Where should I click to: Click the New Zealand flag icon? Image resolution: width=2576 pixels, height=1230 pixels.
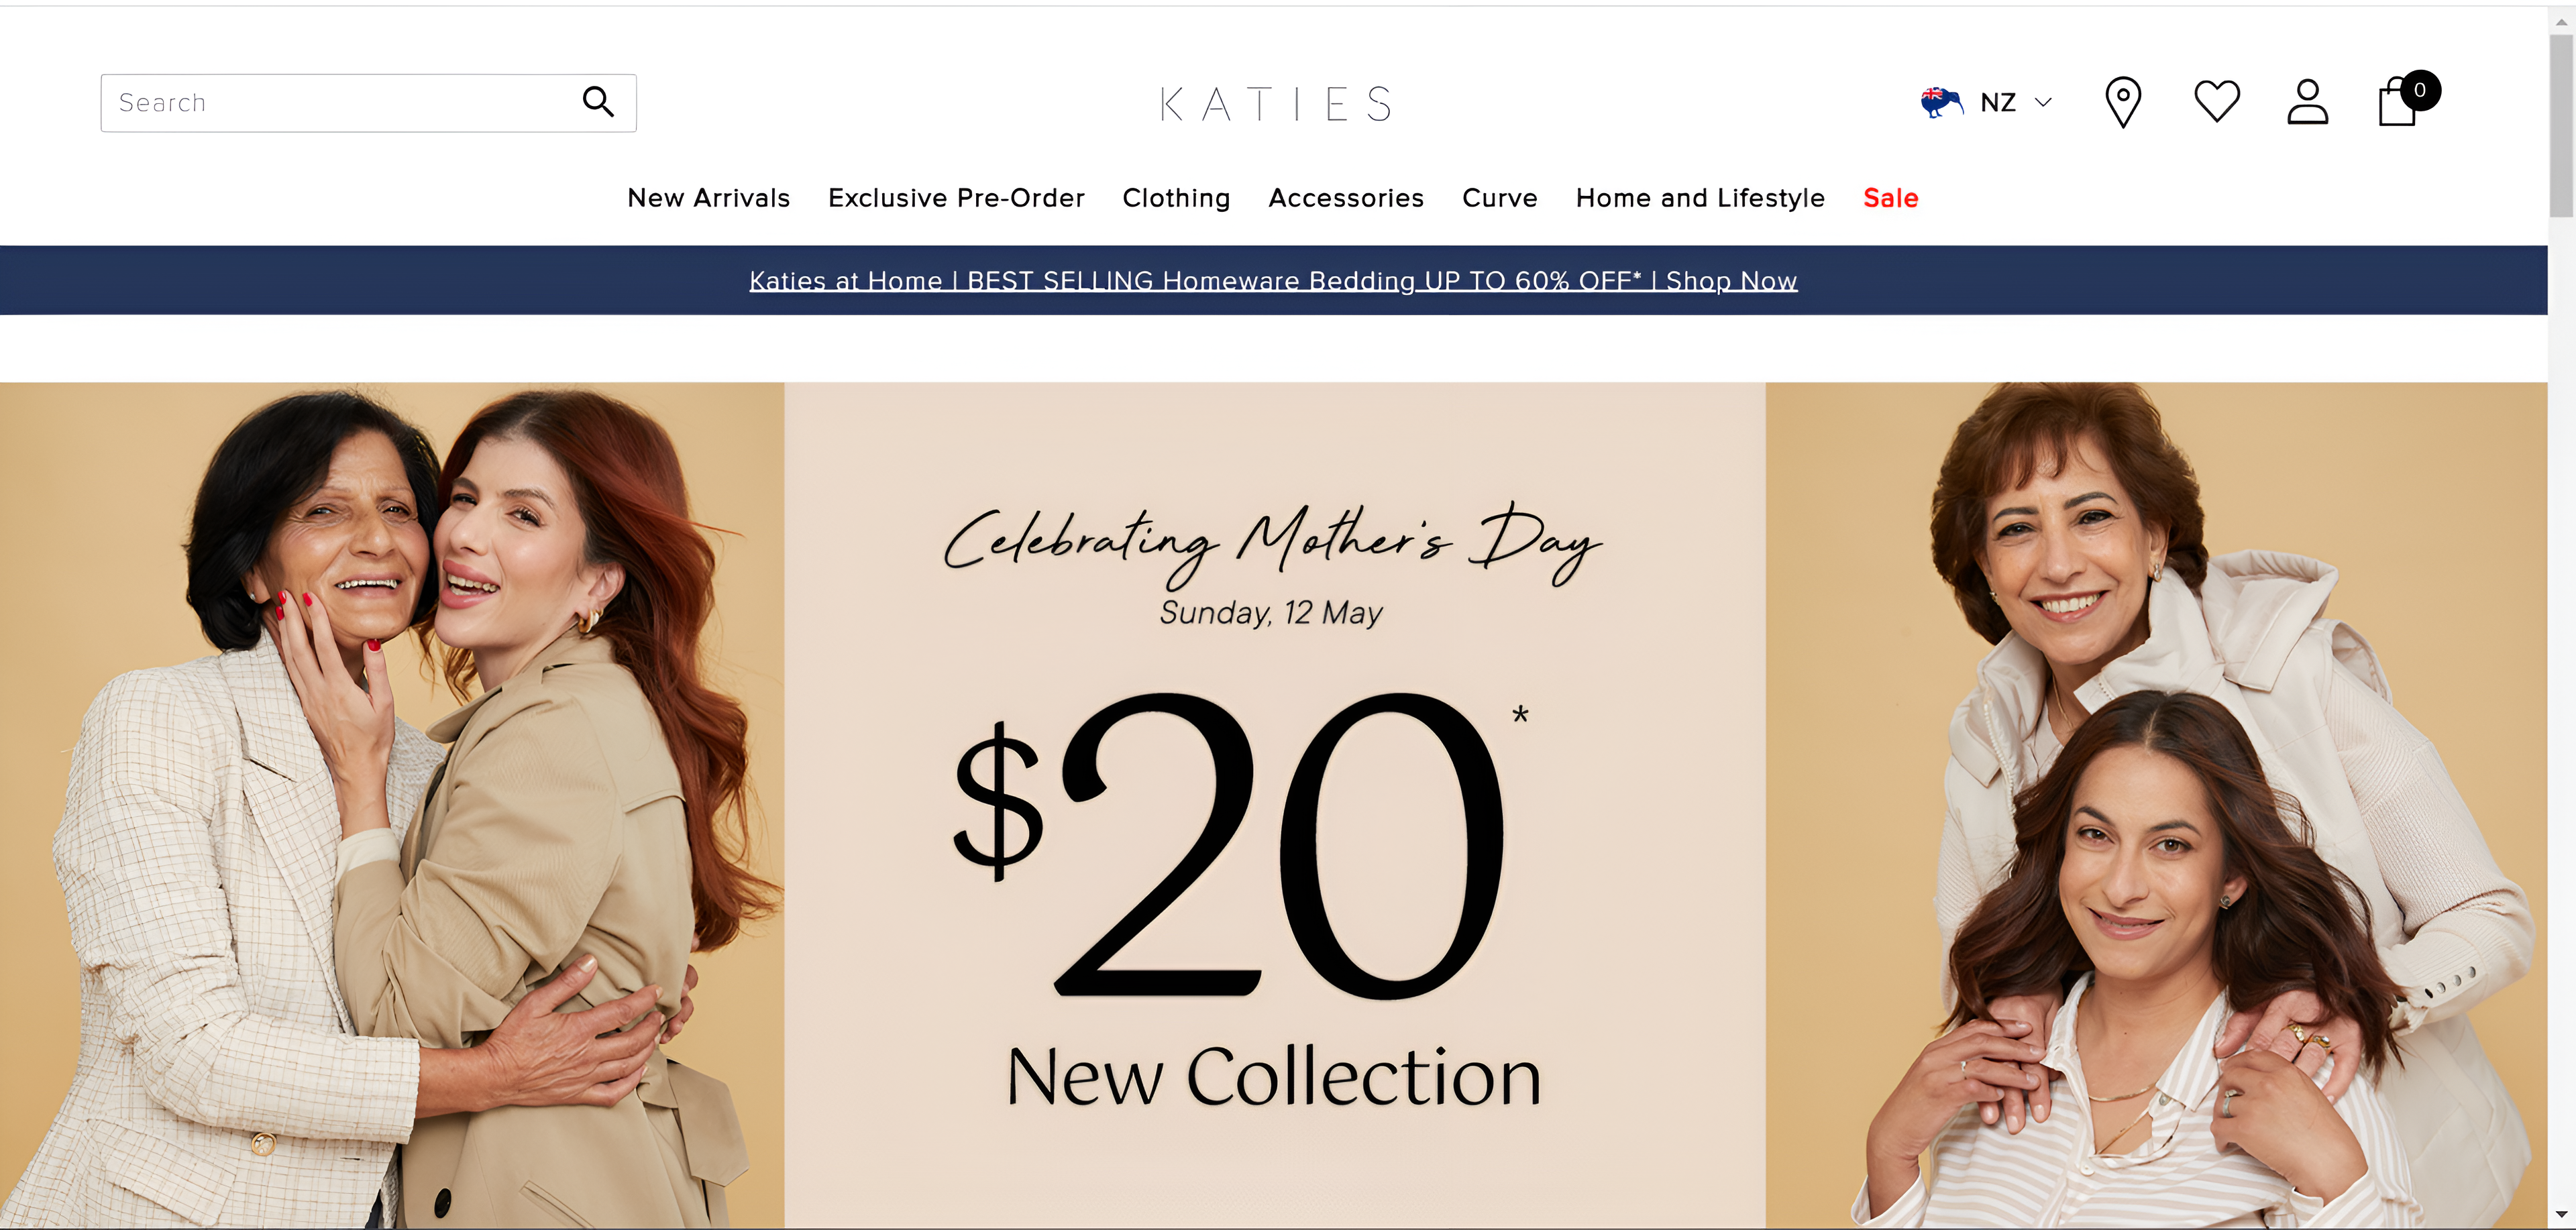[1941, 102]
